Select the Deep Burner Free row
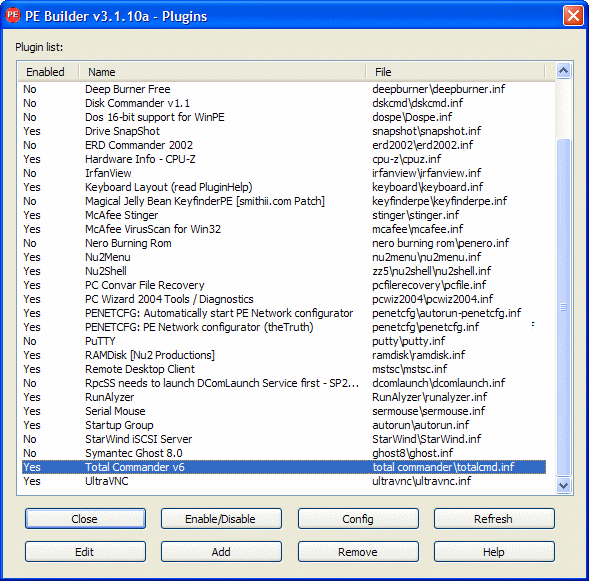Image resolution: width=589 pixels, height=581 pixels. coord(284,89)
